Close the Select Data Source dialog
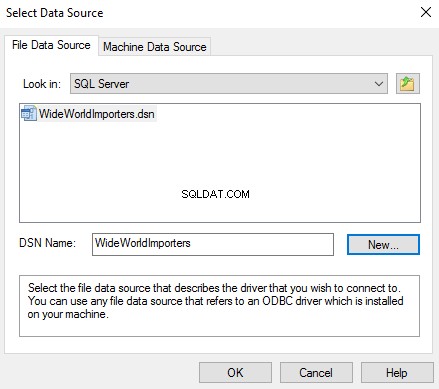This screenshot has width=439, height=389. pos(426,13)
